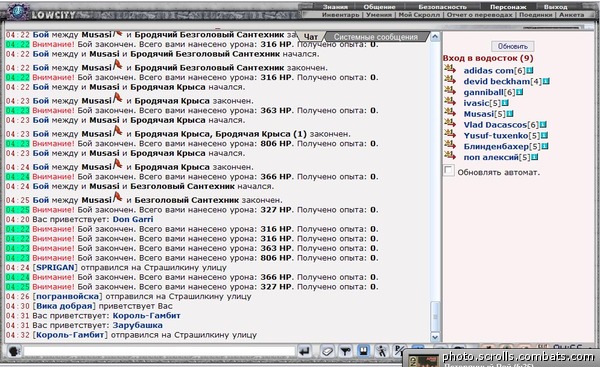This screenshot has height=367, width=600.
Task: Click private message arrow beside ivasic
Action: 450,101
